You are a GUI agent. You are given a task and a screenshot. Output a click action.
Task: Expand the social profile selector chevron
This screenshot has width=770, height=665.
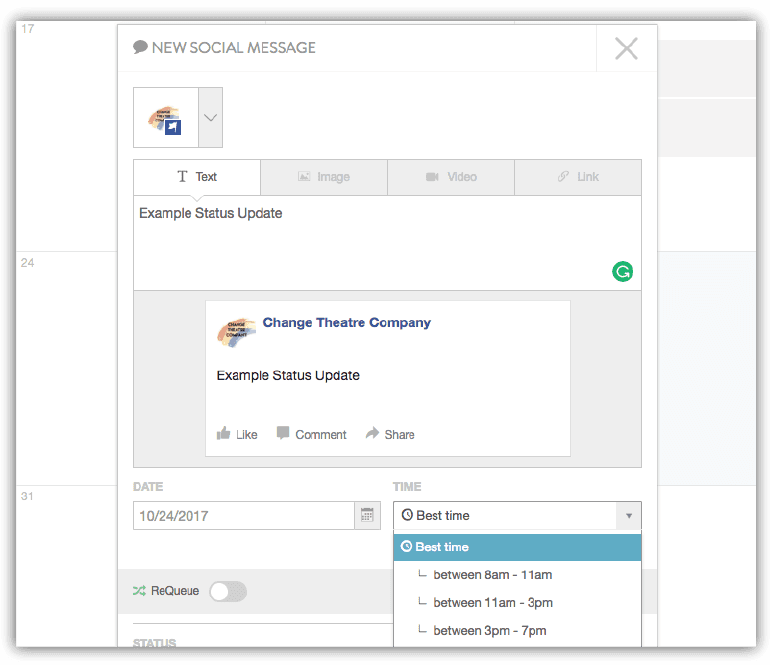[210, 117]
